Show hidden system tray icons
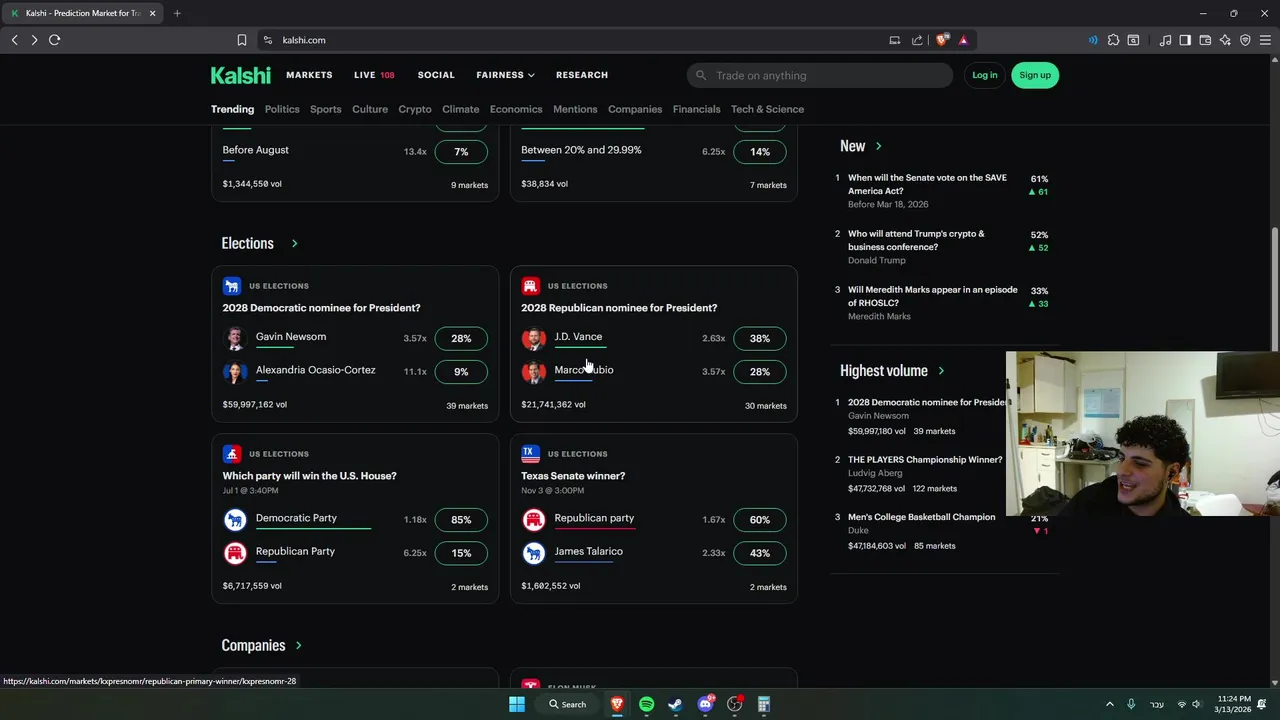 (1109, 704)
